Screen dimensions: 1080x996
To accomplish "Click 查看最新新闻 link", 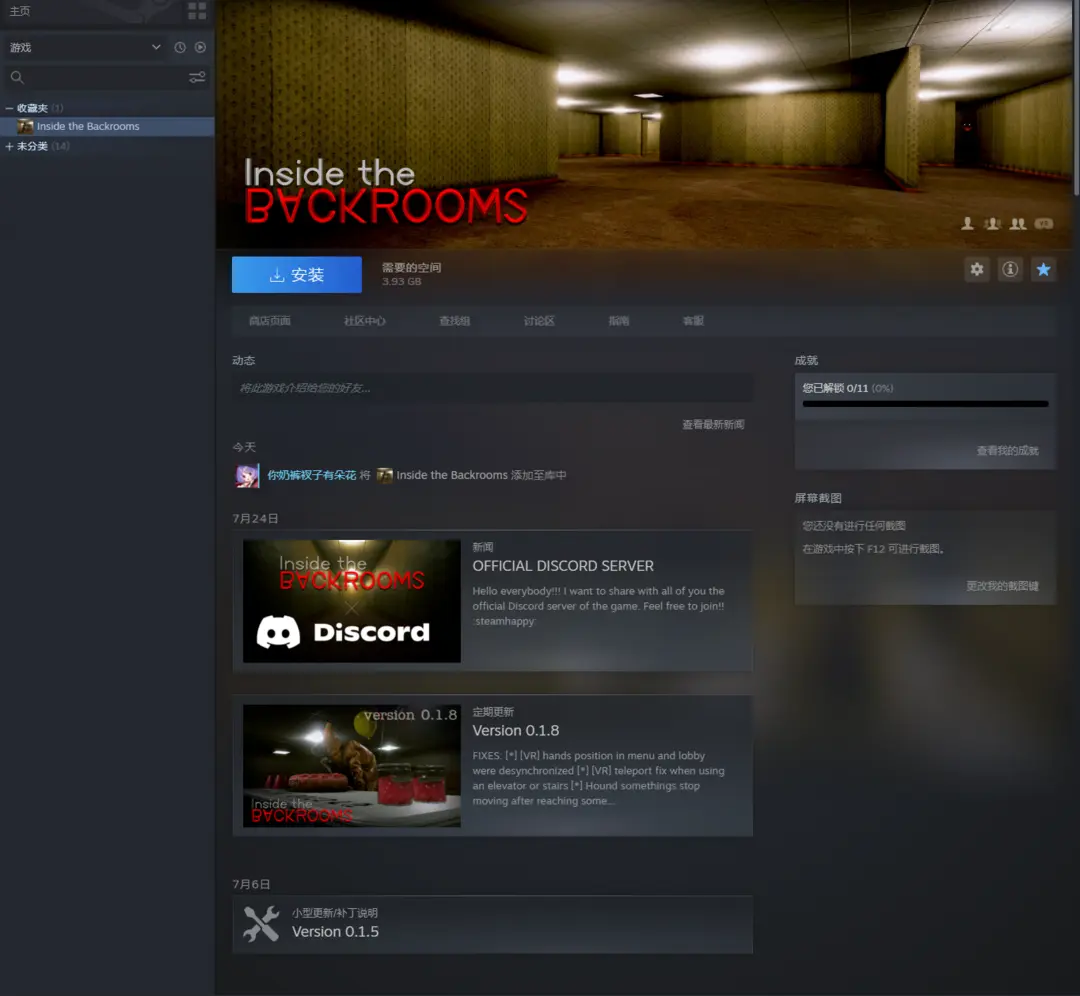I will [x=713, y=424].
